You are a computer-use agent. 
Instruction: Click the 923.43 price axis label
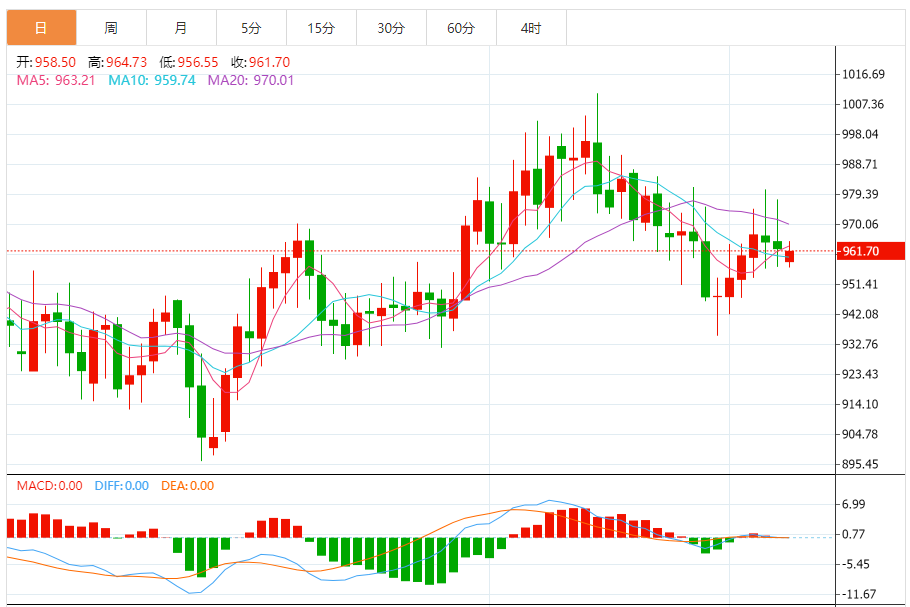[860, 374]
